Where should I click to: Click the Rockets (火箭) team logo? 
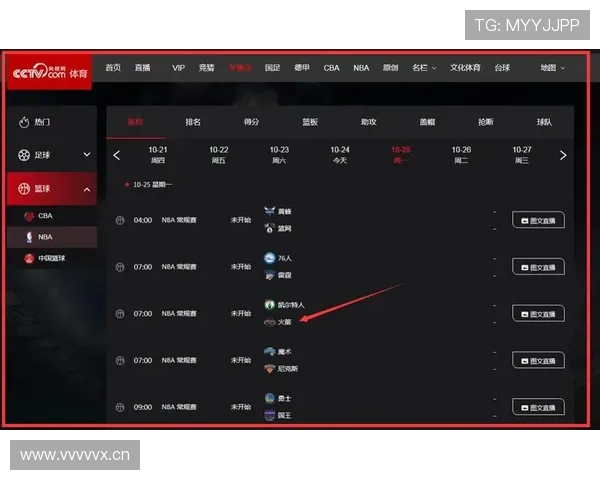[x=269, y=322]
